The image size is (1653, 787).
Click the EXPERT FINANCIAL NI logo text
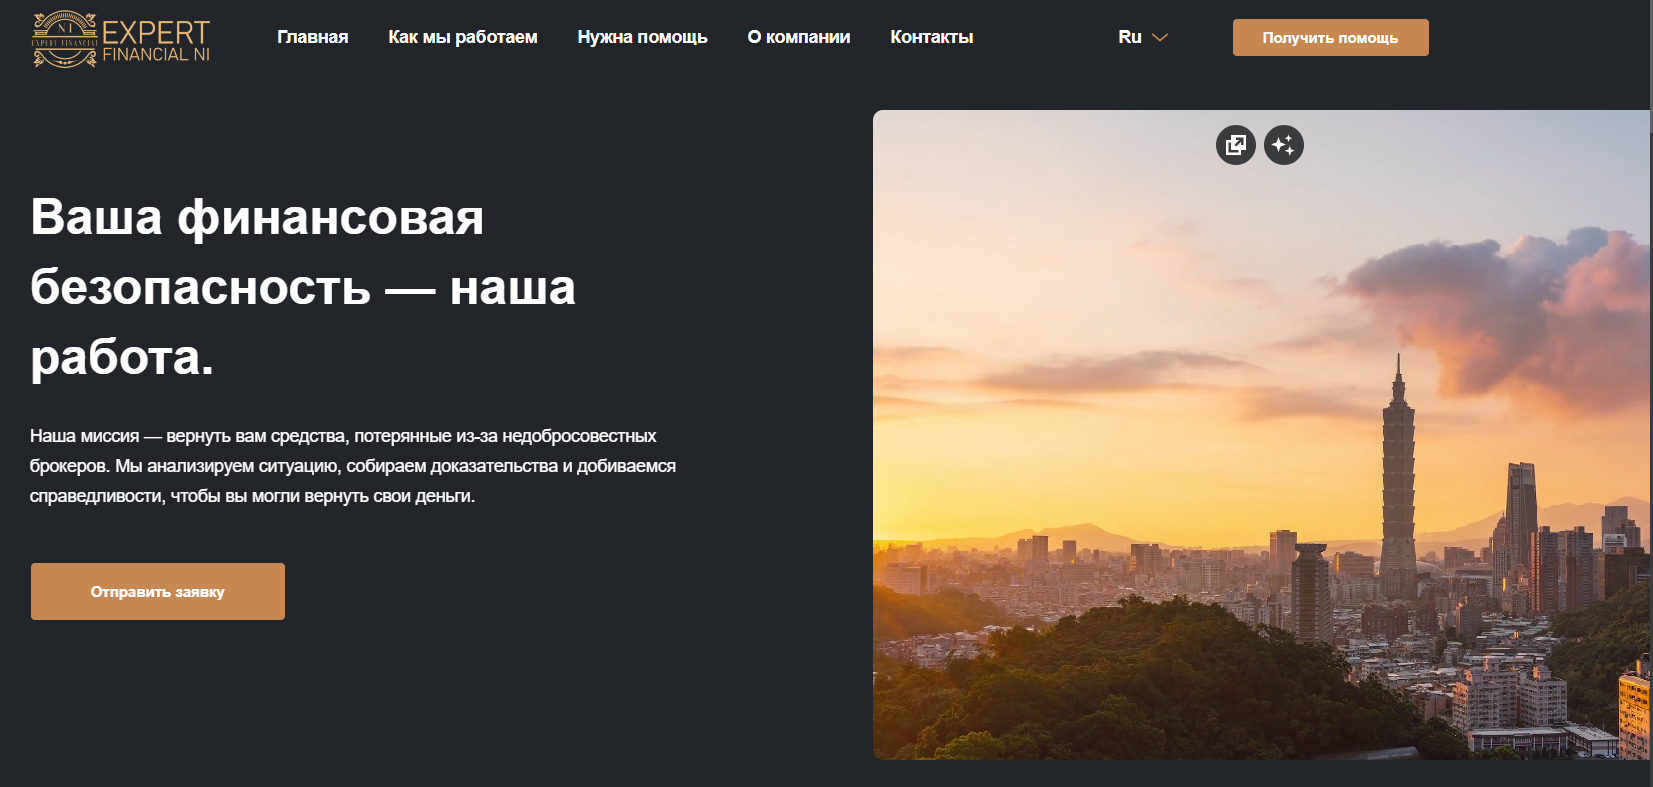click(156, 41)
